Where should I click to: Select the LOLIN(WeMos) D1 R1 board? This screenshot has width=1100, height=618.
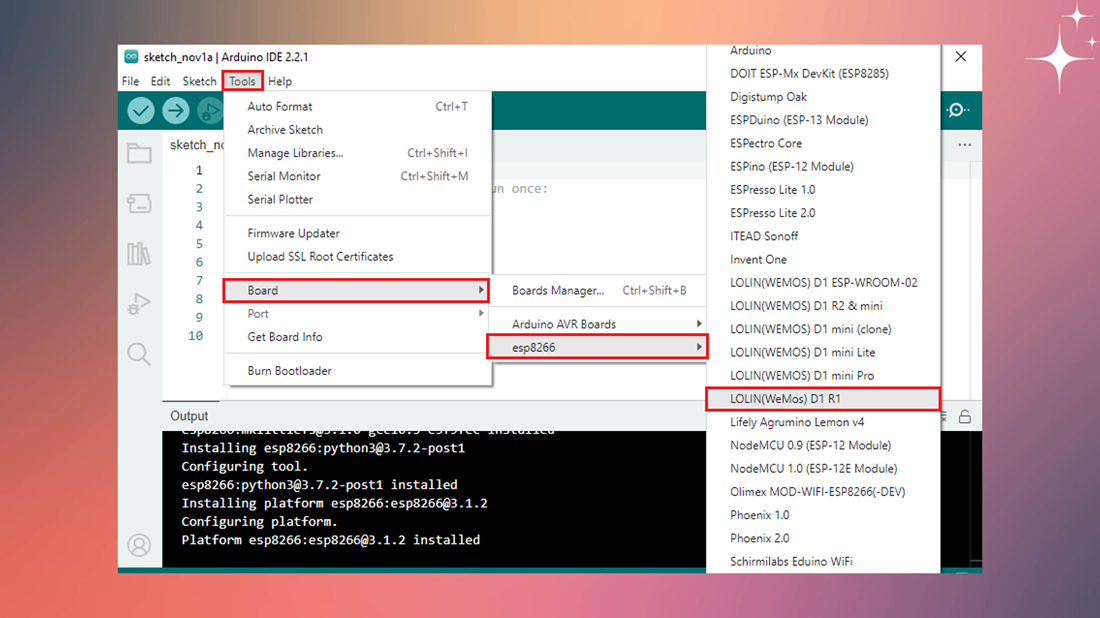click(823, 398)
